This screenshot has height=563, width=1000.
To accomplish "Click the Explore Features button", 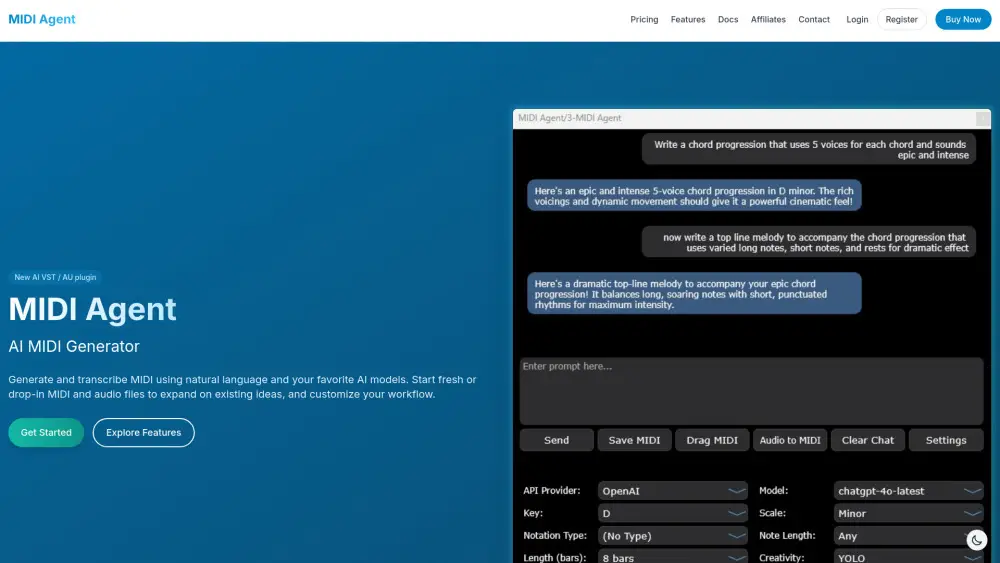I will 144,433.
